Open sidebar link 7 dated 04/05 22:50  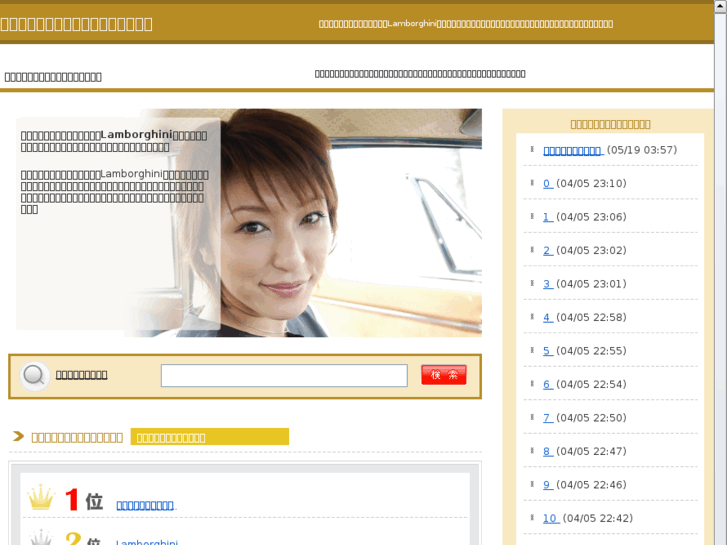pos(548,417)
